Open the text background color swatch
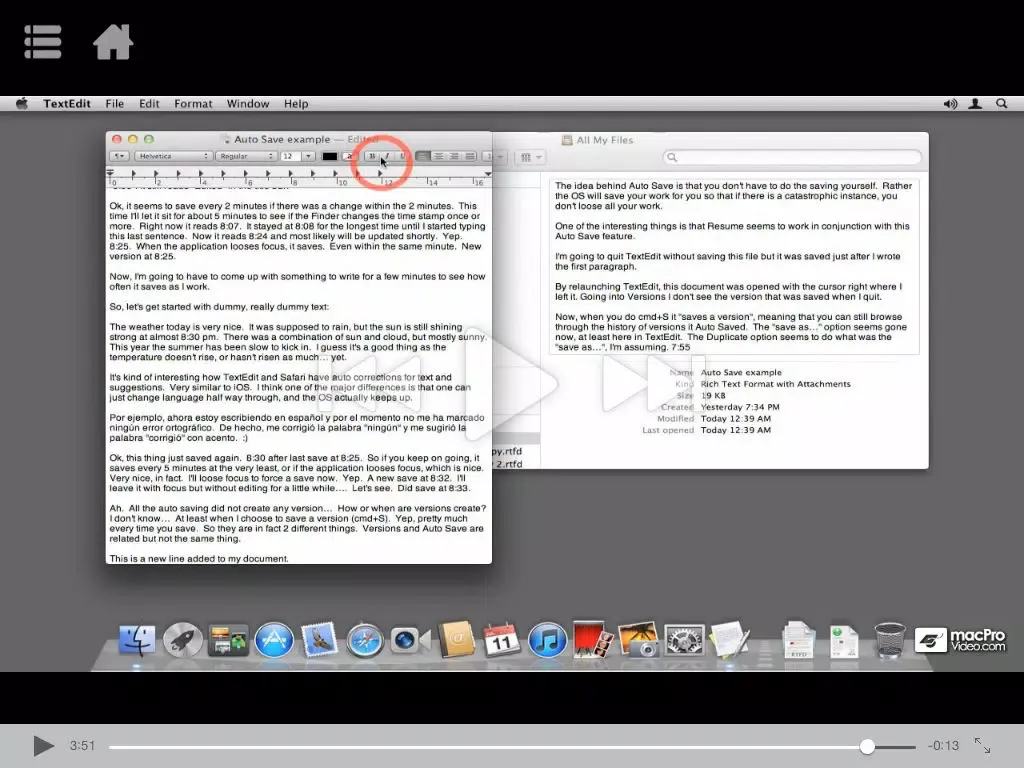 coord(349,156)
